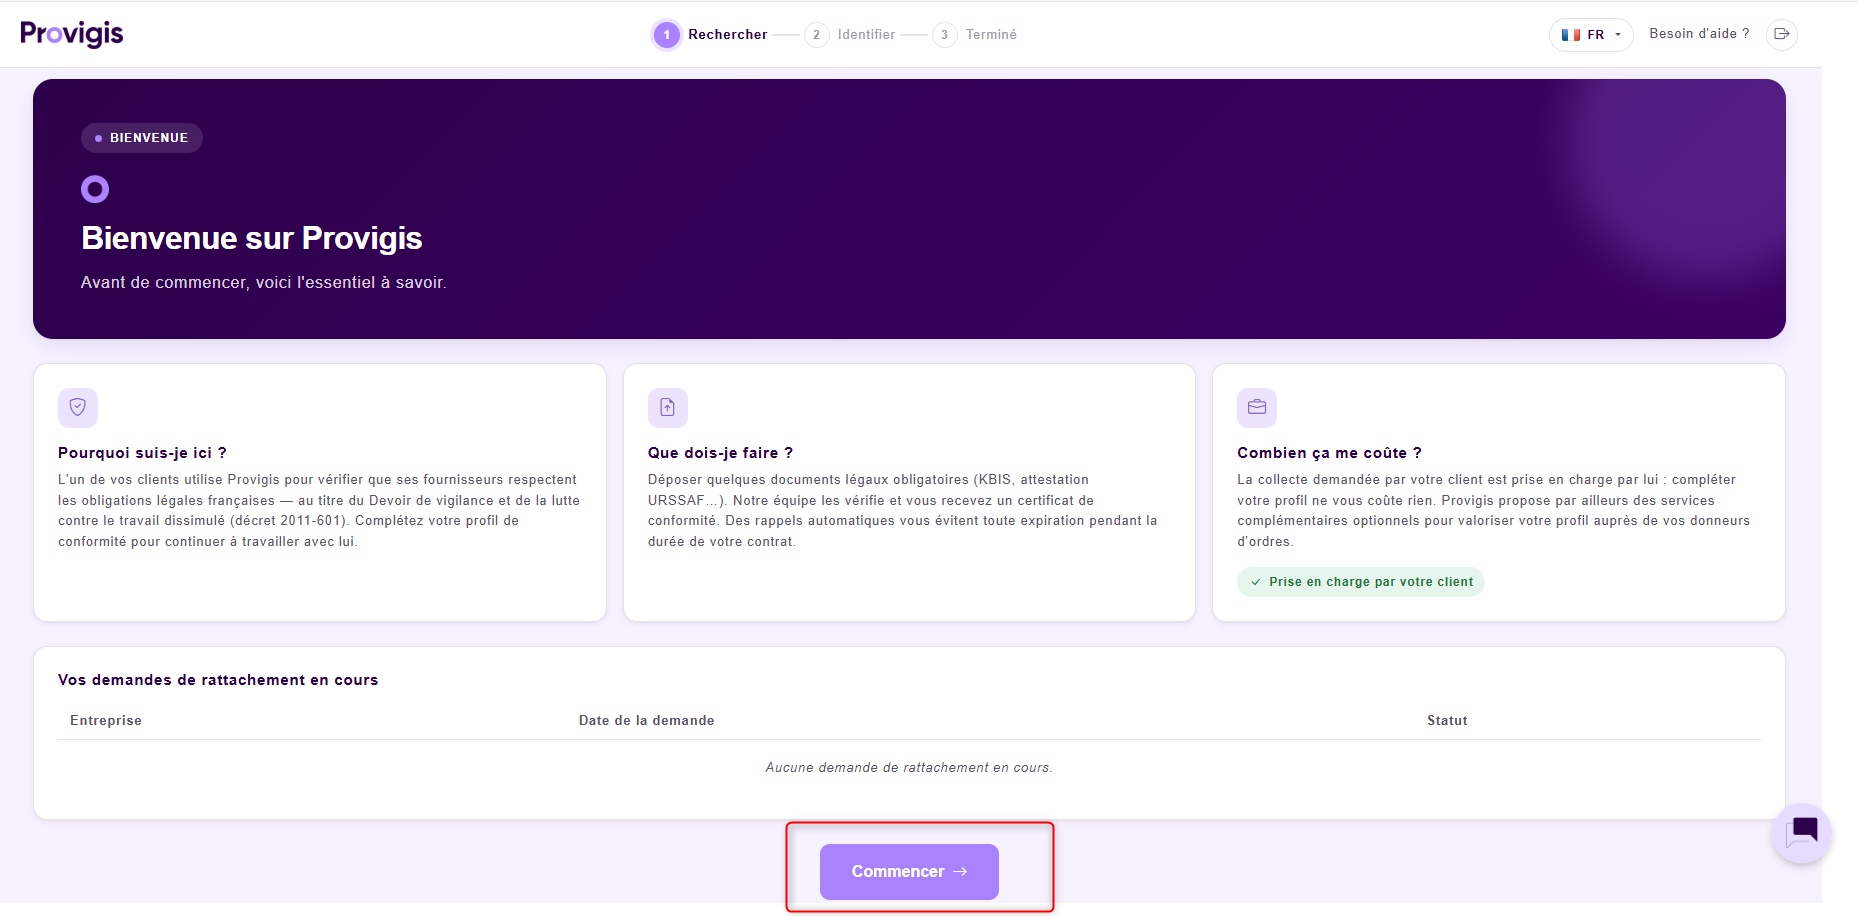Screen dimensions: 1858x916
Task: Click 'Vos demandes de rattachement en cours' heading
Action: 218,680
